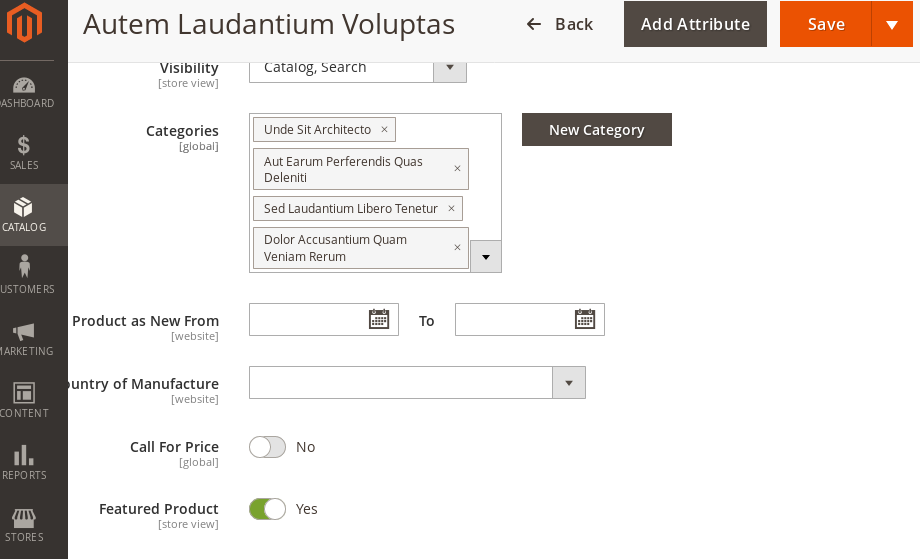Expand the Visibility dropdown
The width and height of the screenshot is (920, 559).
(x=450, y=68)
